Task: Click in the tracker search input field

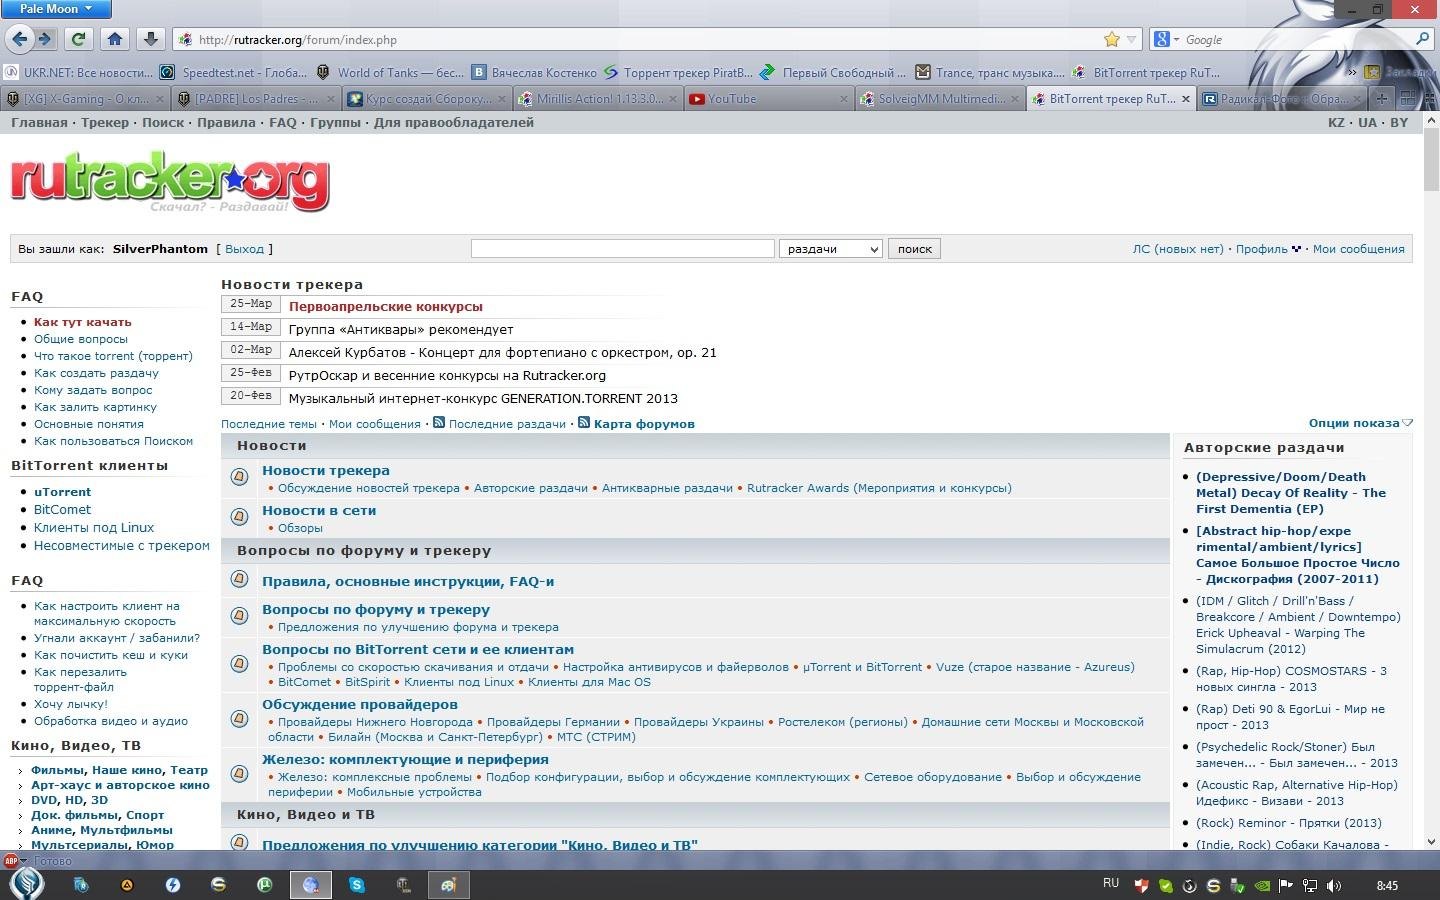Action: (622, 249)
